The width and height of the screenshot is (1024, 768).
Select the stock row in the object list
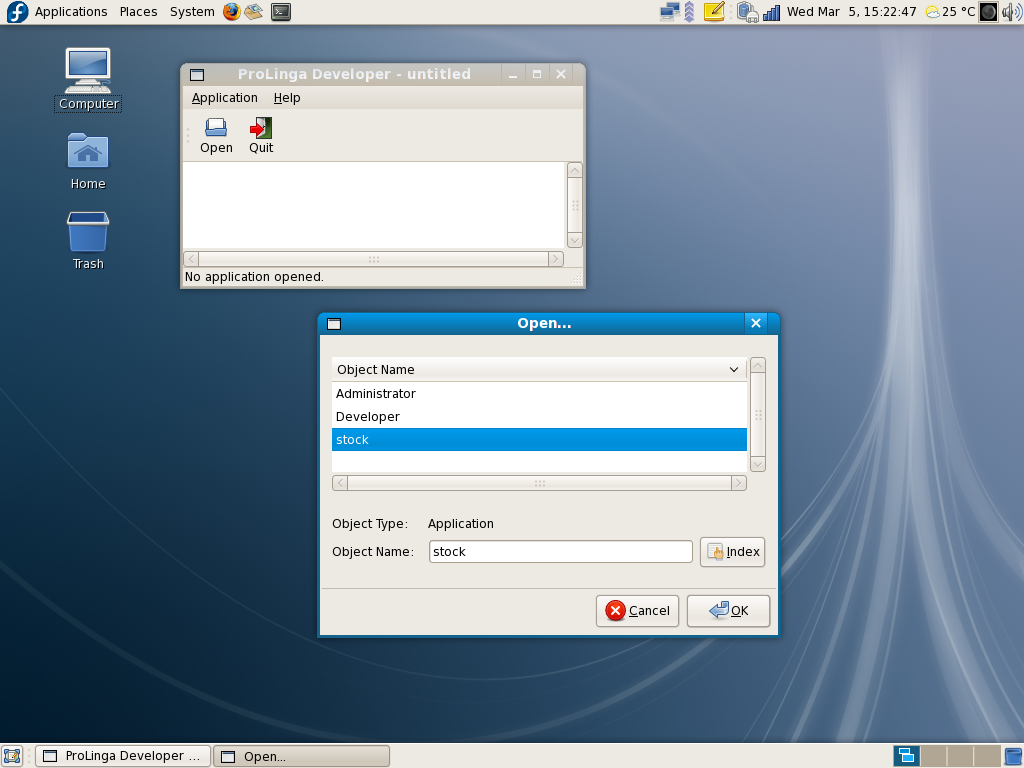(x=539, y=440)
